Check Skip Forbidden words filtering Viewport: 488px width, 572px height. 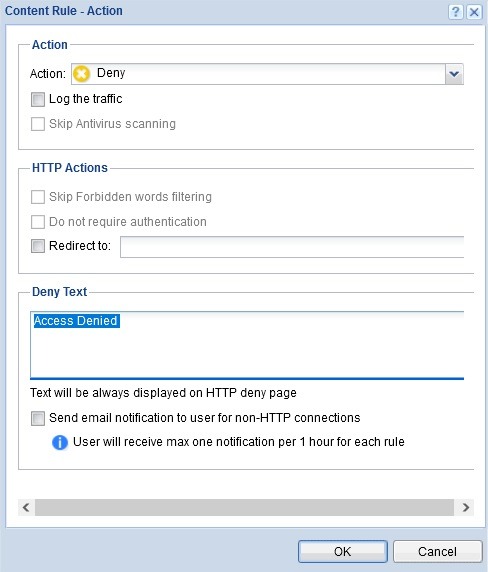tap(38, 197)
